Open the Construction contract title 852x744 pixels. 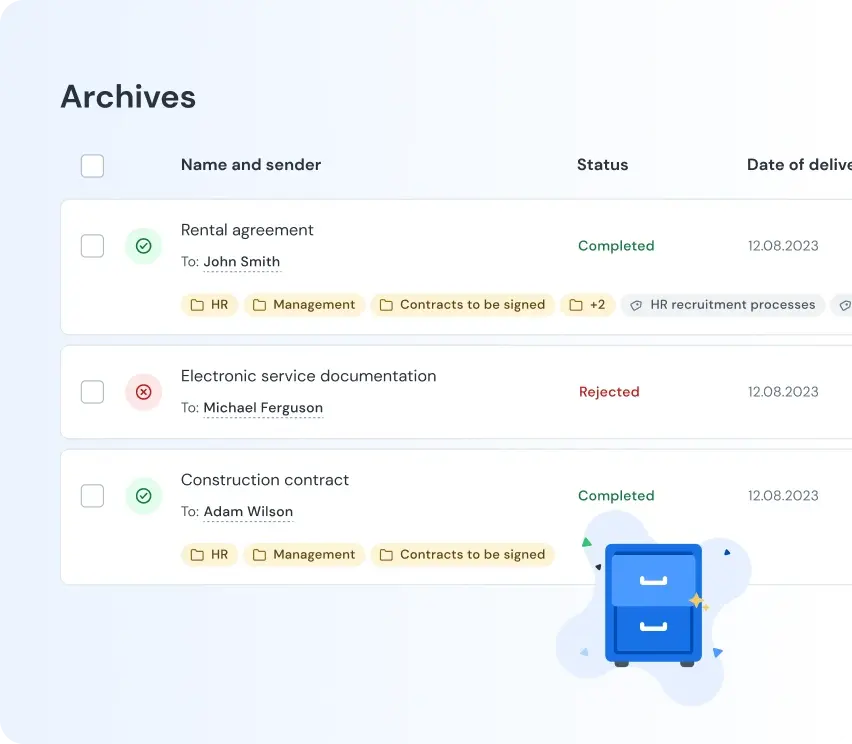click(265, 480)
